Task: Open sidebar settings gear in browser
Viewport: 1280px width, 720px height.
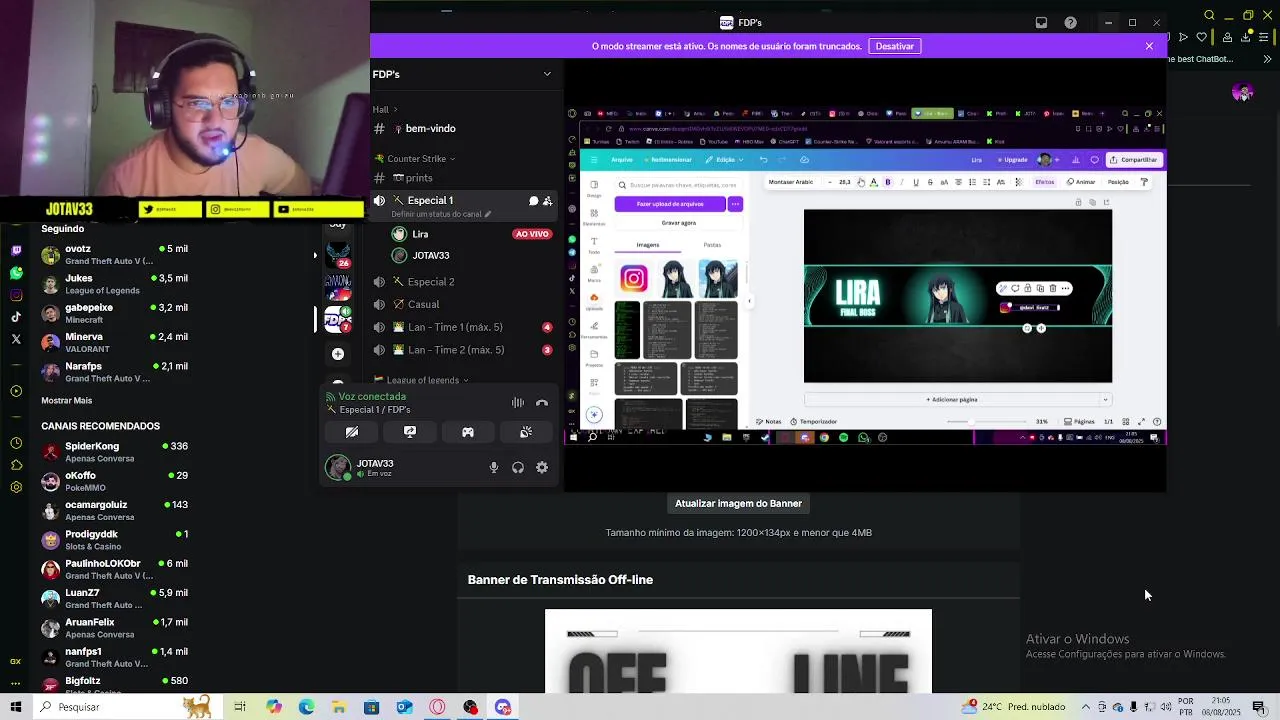Action: pyautogui.click(x=16, y=488)
